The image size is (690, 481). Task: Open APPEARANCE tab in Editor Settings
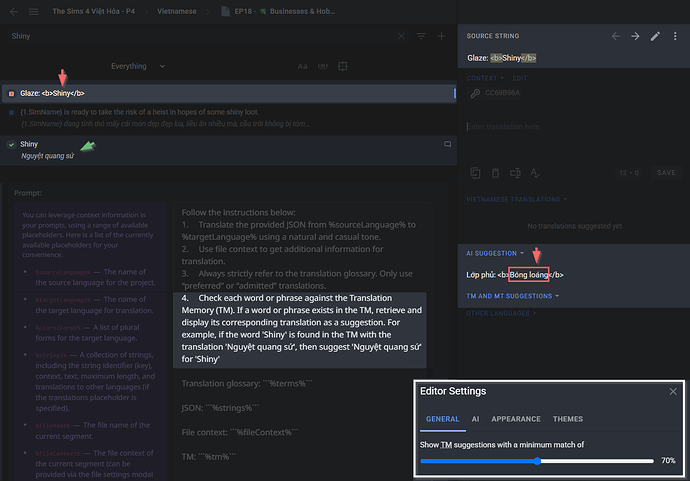click(x=516, y=419)
